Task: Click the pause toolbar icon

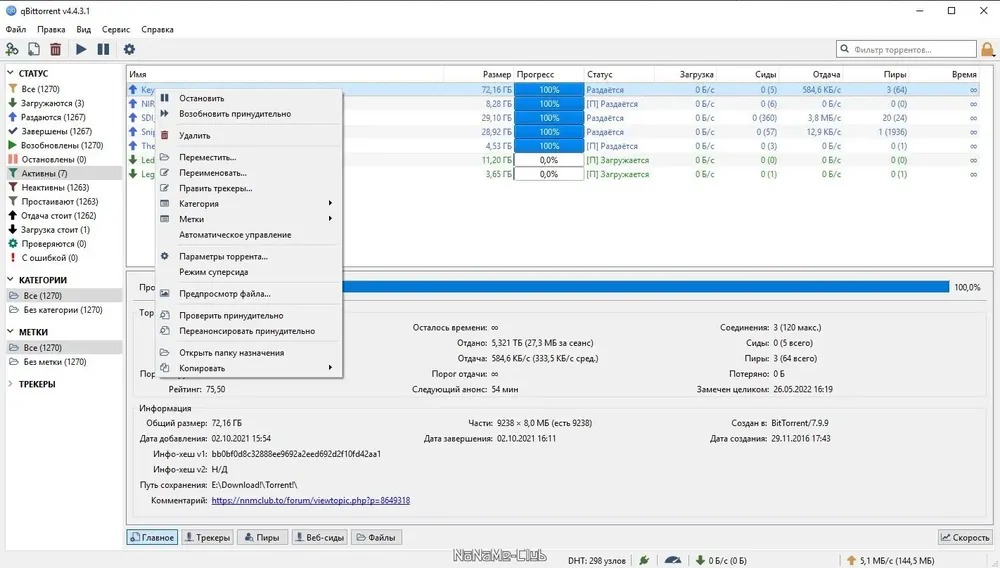Action: pyautogui.click(x=103, y=49)
